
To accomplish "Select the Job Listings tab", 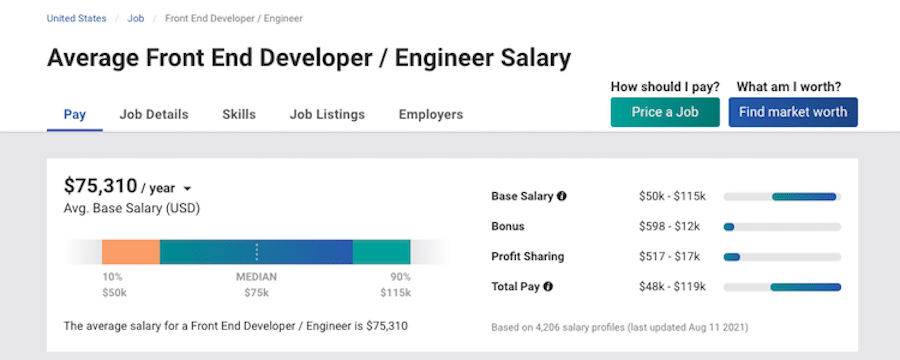I will pyautogui.click(x=327, y=114).
